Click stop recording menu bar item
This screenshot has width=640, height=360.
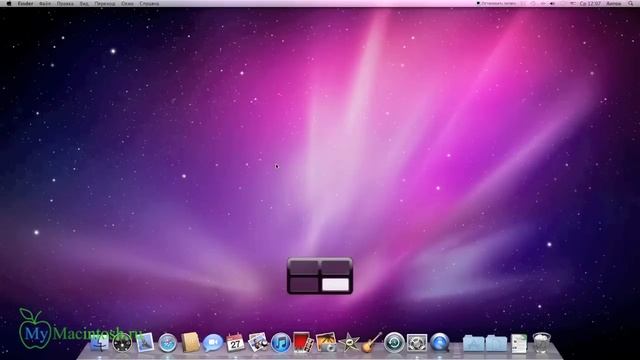point(497,3)
